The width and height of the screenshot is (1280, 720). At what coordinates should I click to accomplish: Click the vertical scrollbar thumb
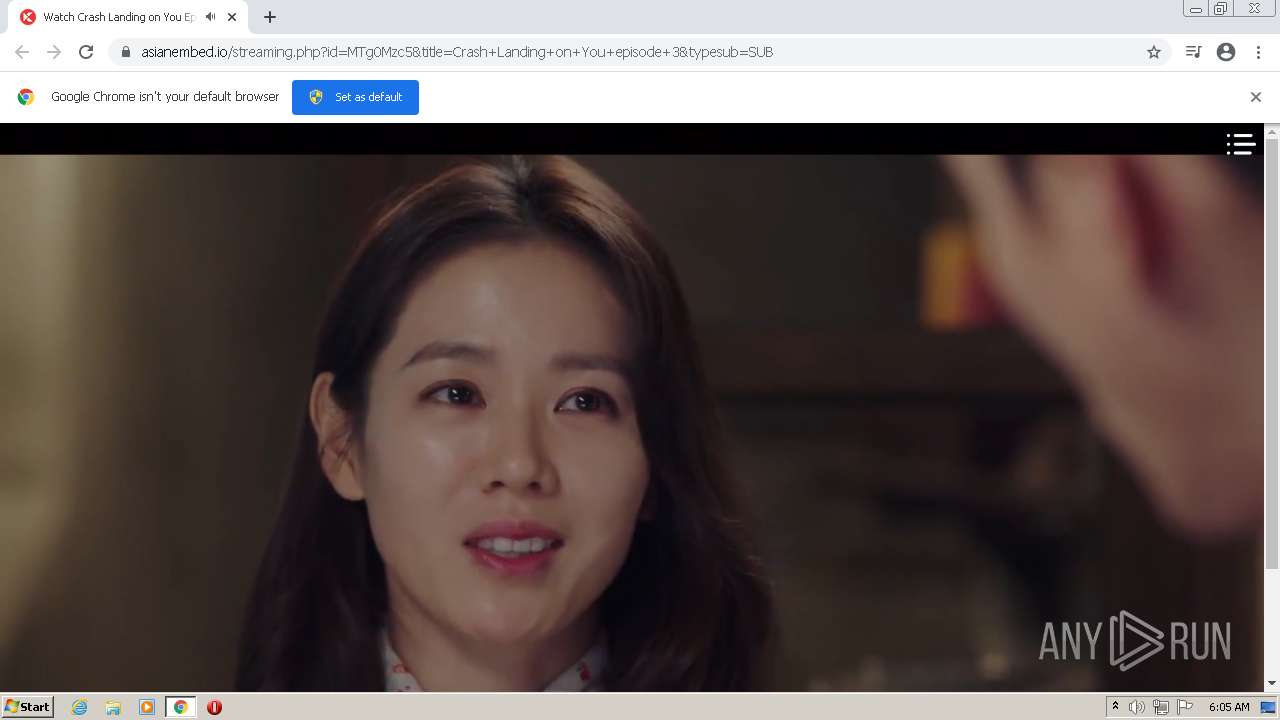click(x=1272, y=355)
